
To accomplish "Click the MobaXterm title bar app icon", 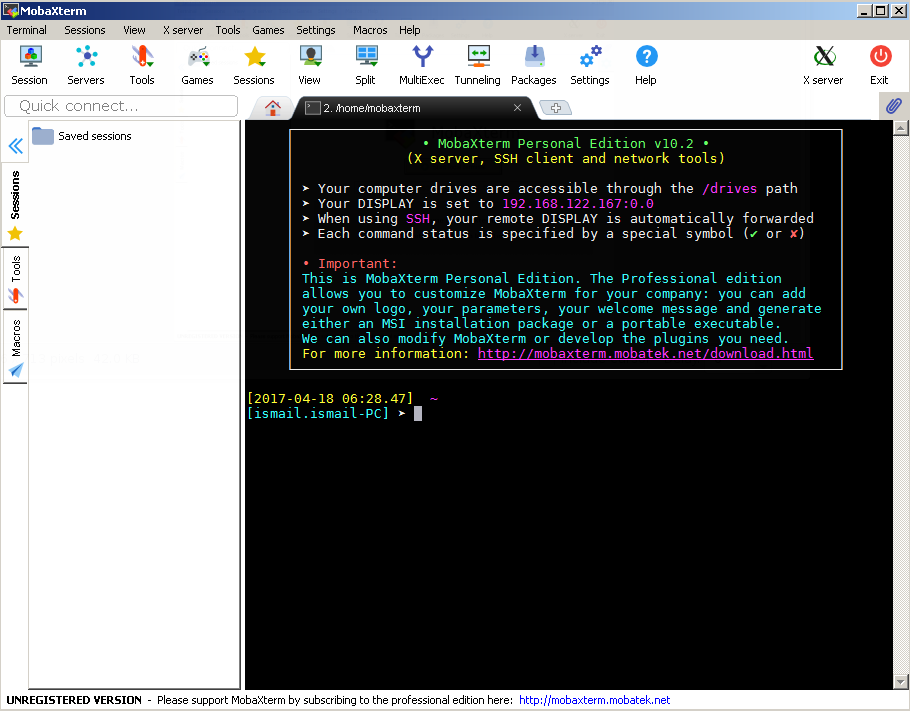I will coord(11,10).
